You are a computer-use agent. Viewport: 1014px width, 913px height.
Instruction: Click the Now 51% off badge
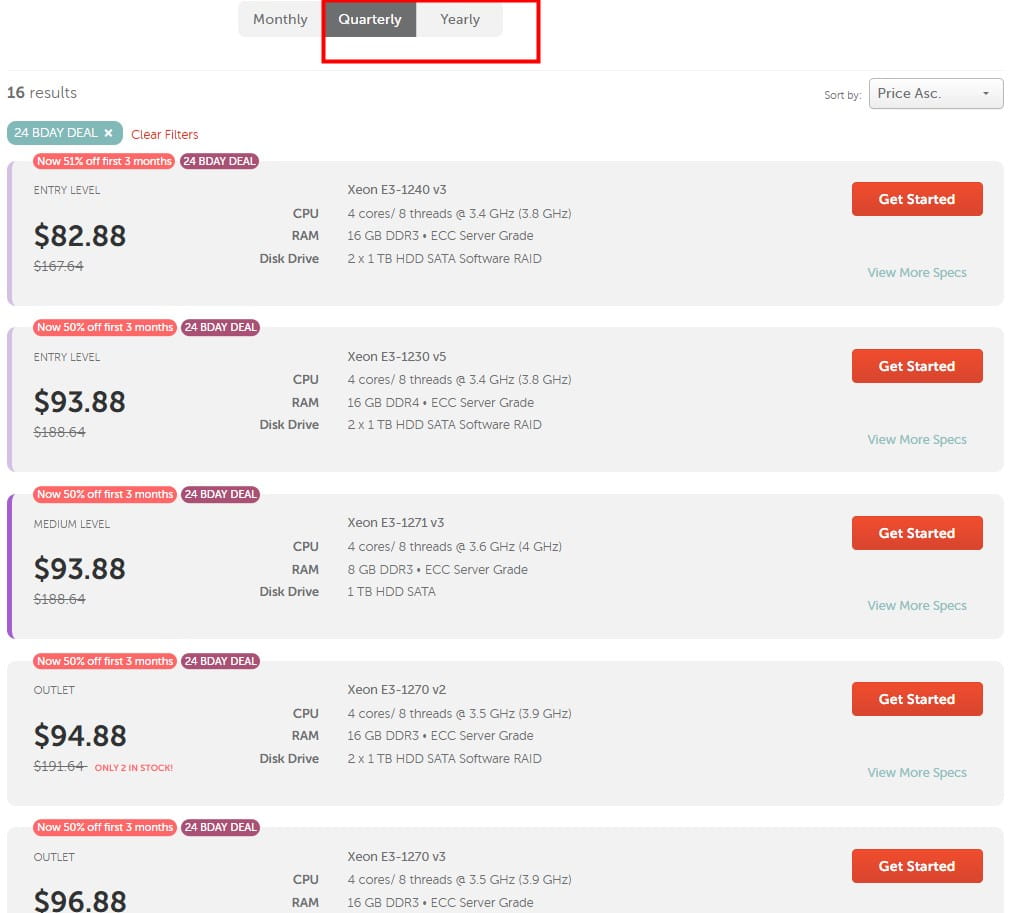click(x=104, y=161)
